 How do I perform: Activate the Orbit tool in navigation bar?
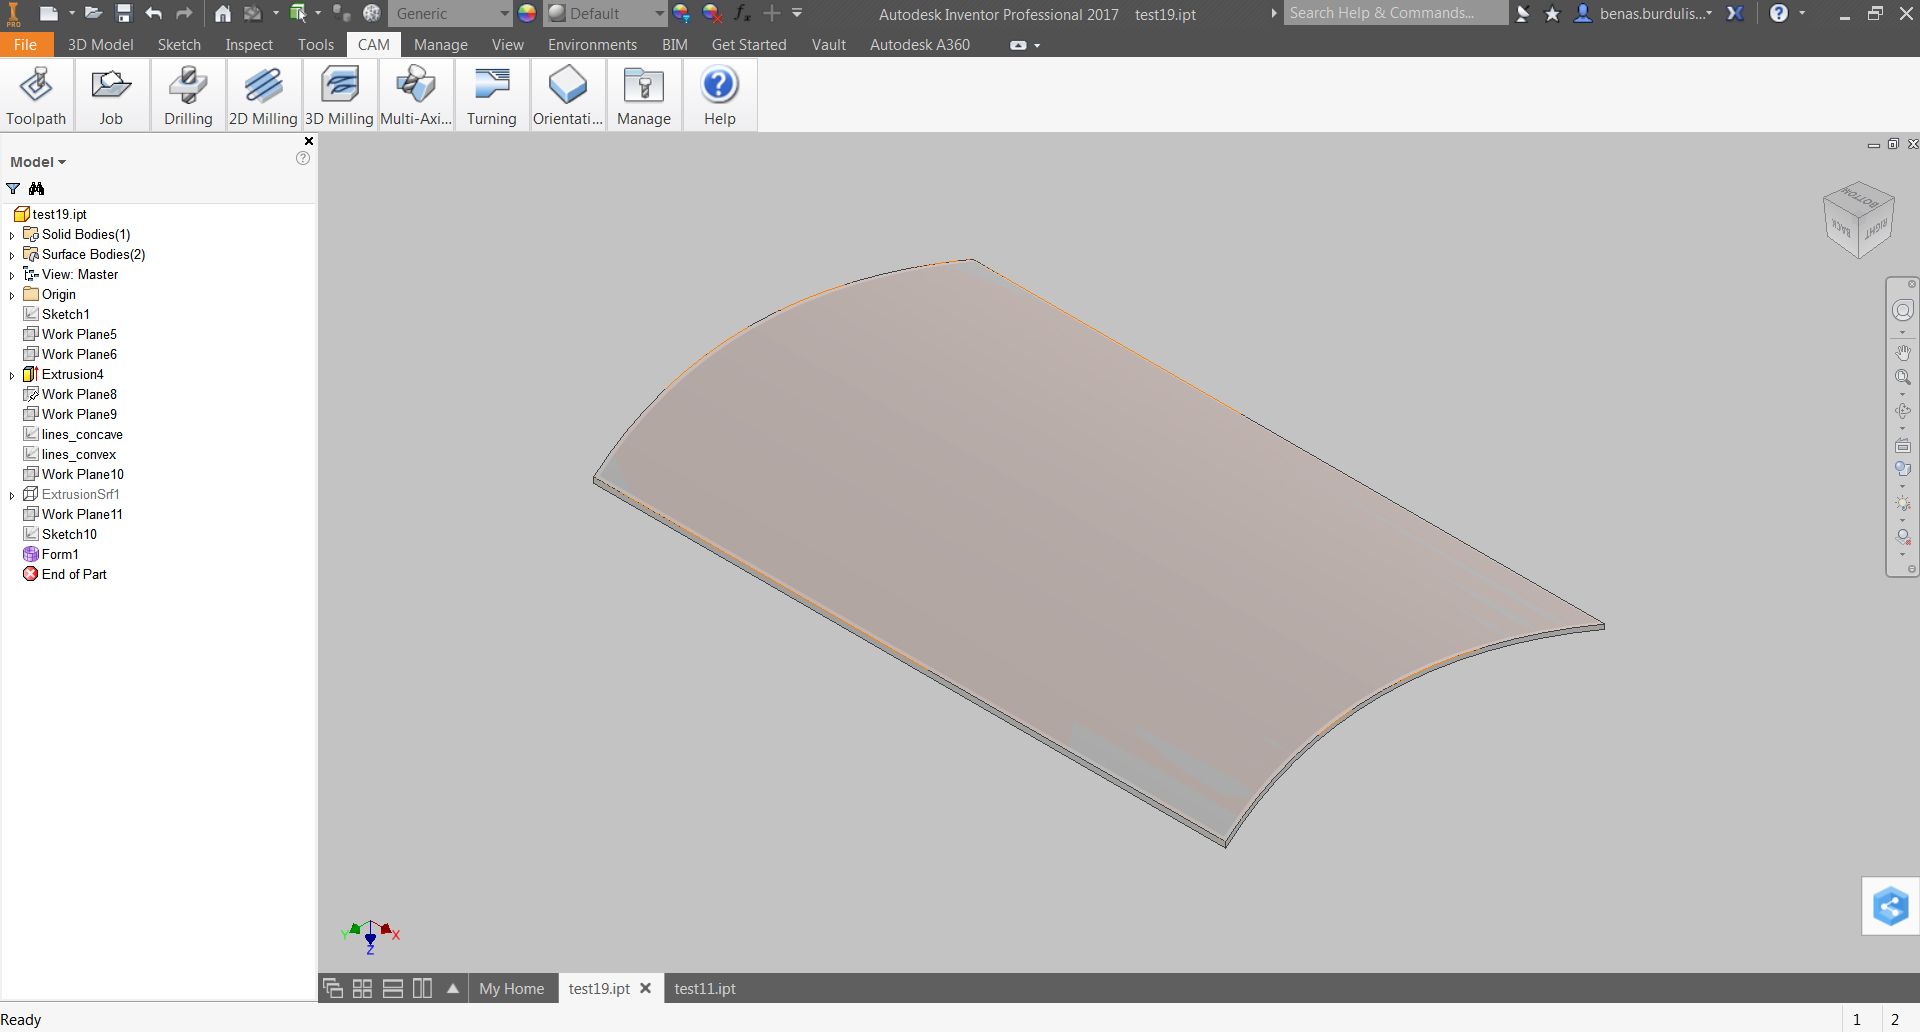(1904, 410)
